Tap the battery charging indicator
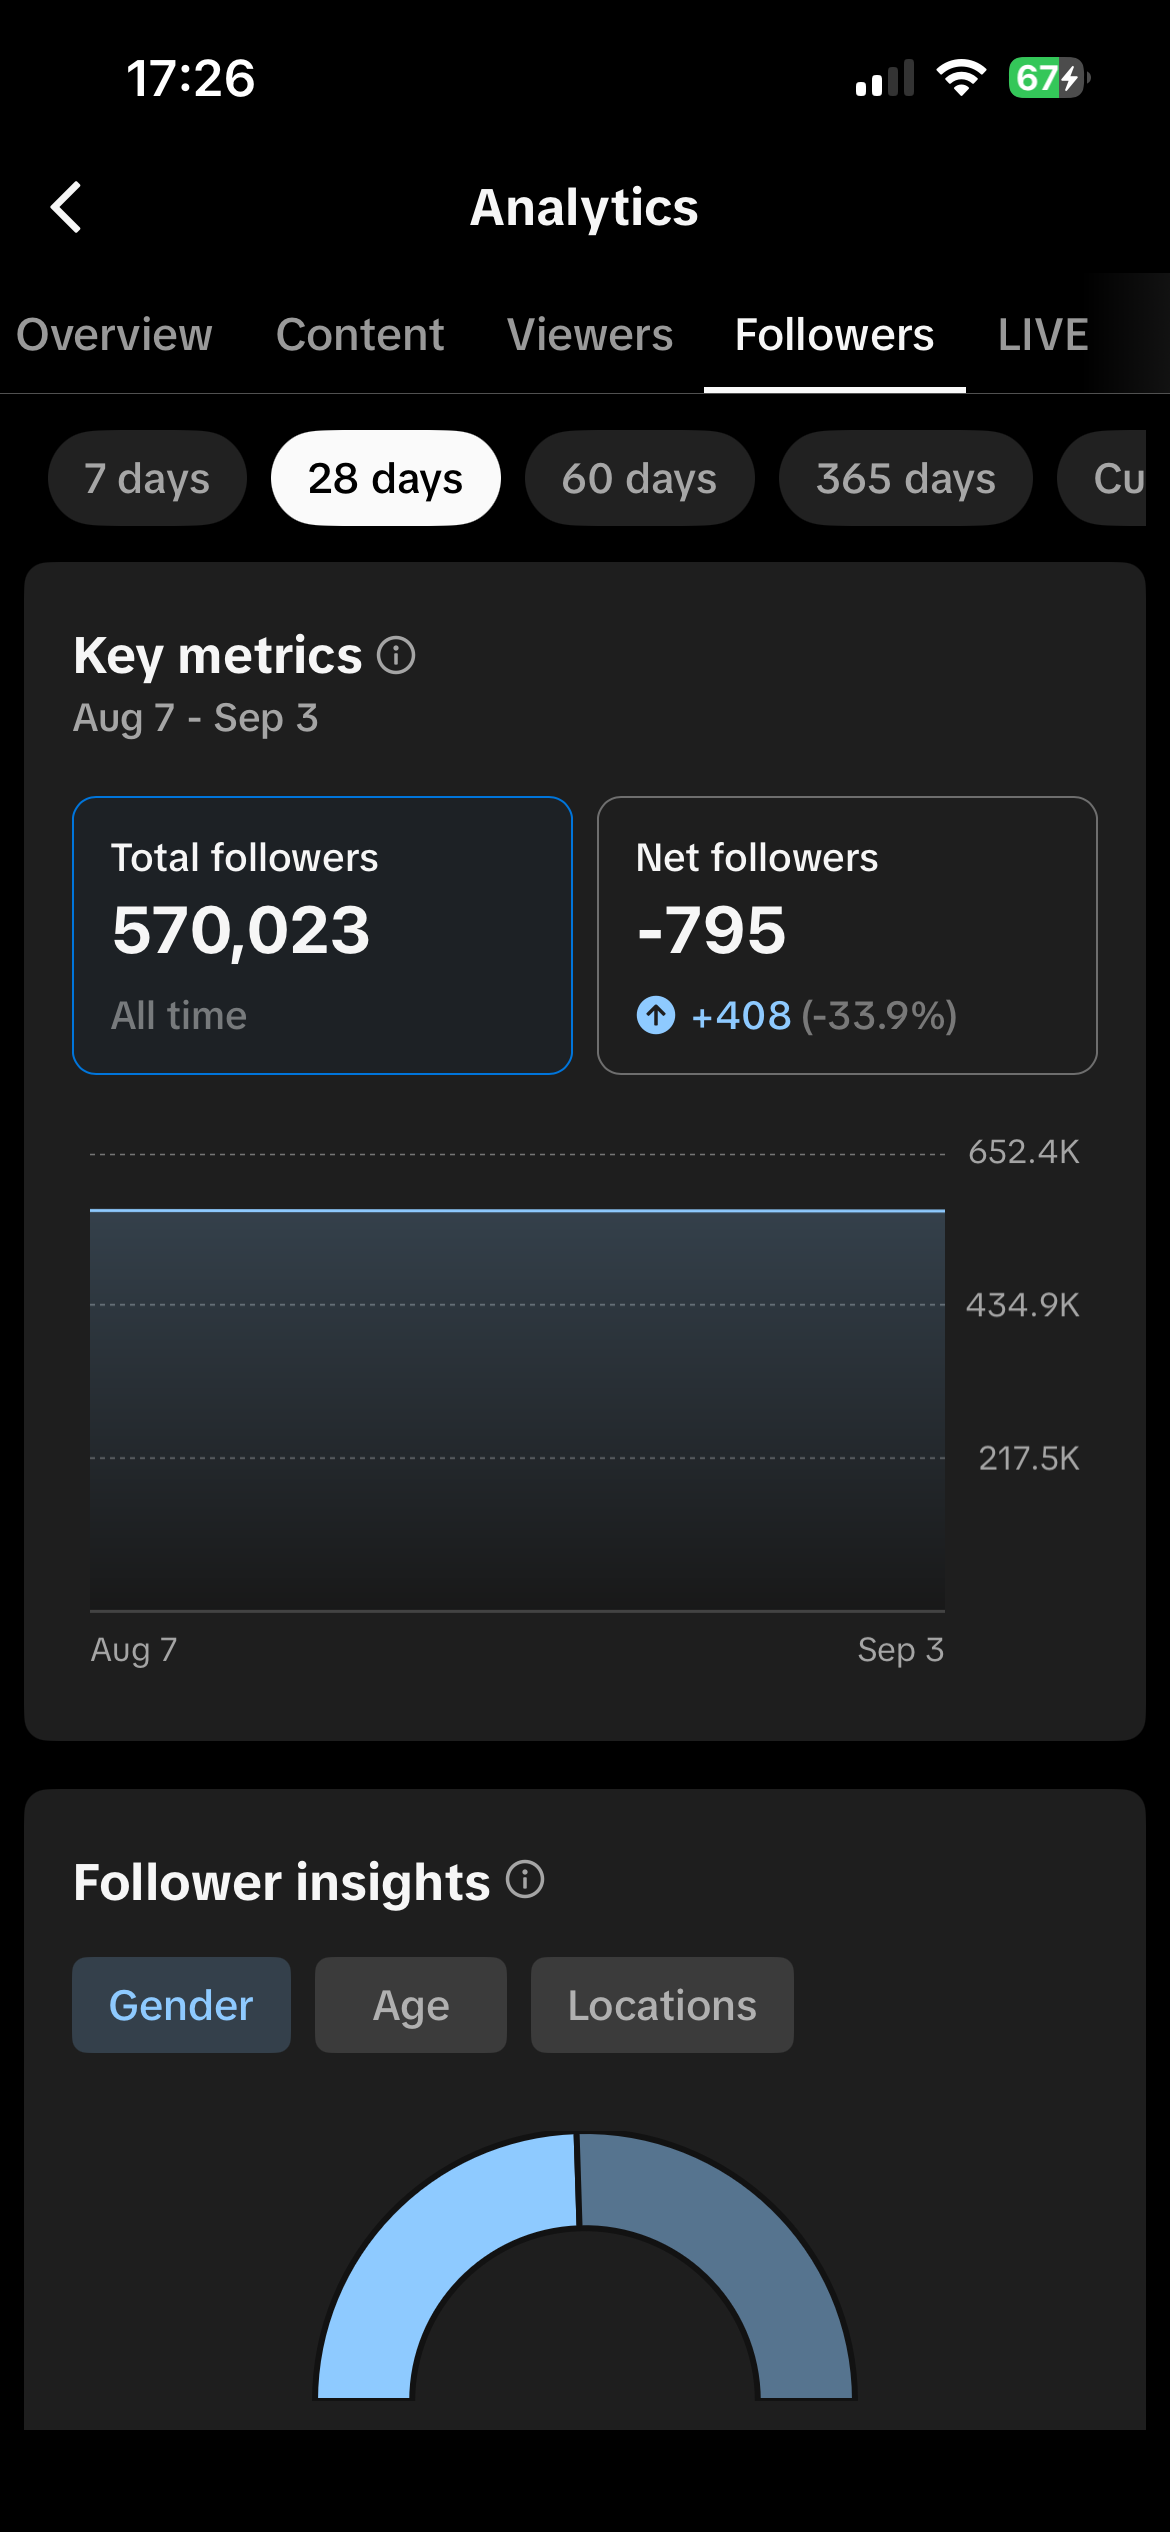Viewport: 1170px width, 2532px height. [x=1049, y=78]
